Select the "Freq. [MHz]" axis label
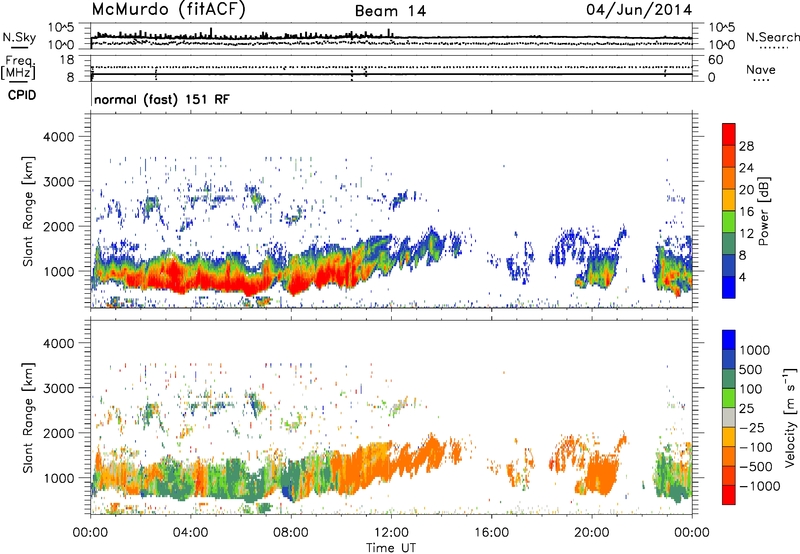 point(19,68)
